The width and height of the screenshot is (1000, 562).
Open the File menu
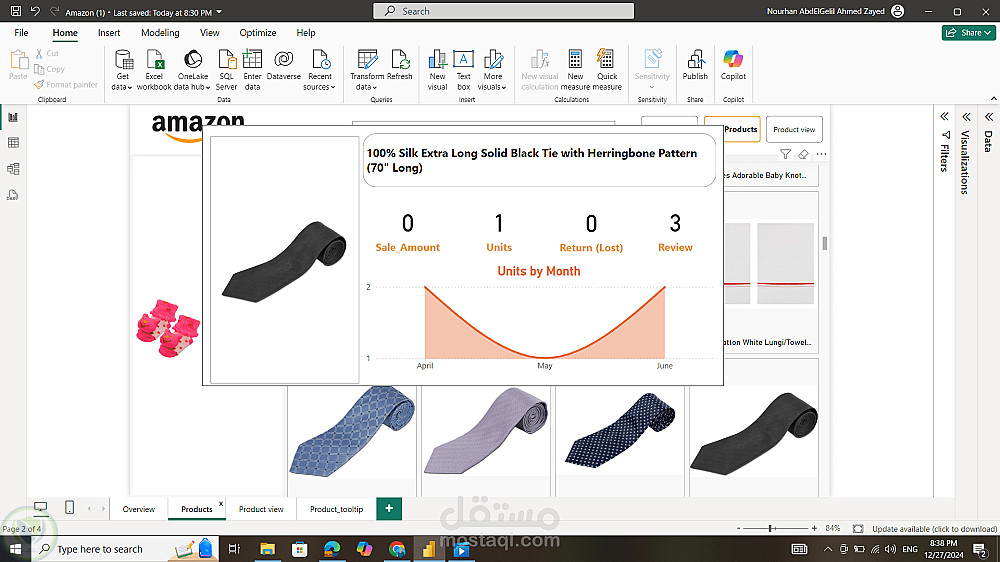pos(21,33)
